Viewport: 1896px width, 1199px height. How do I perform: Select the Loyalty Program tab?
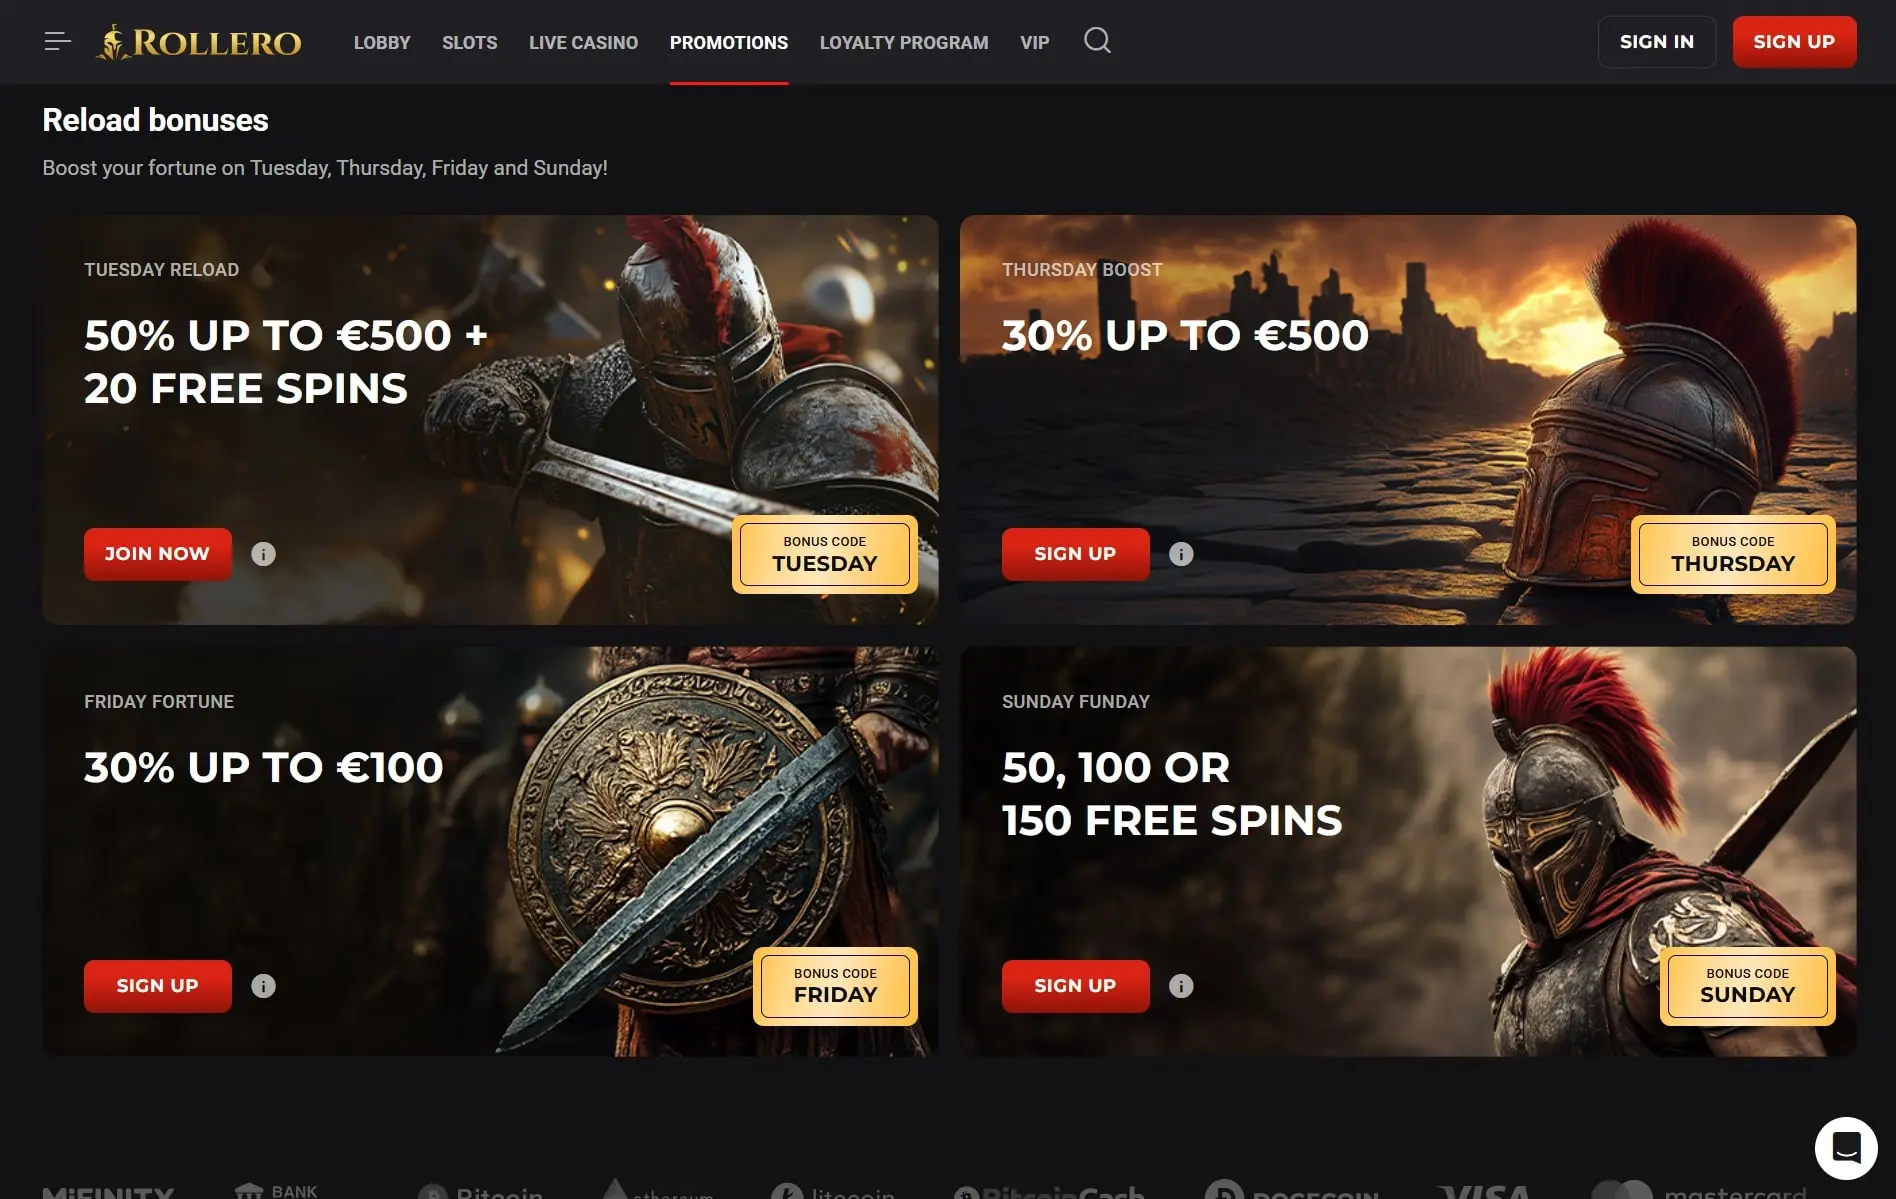tap(904, 42)
